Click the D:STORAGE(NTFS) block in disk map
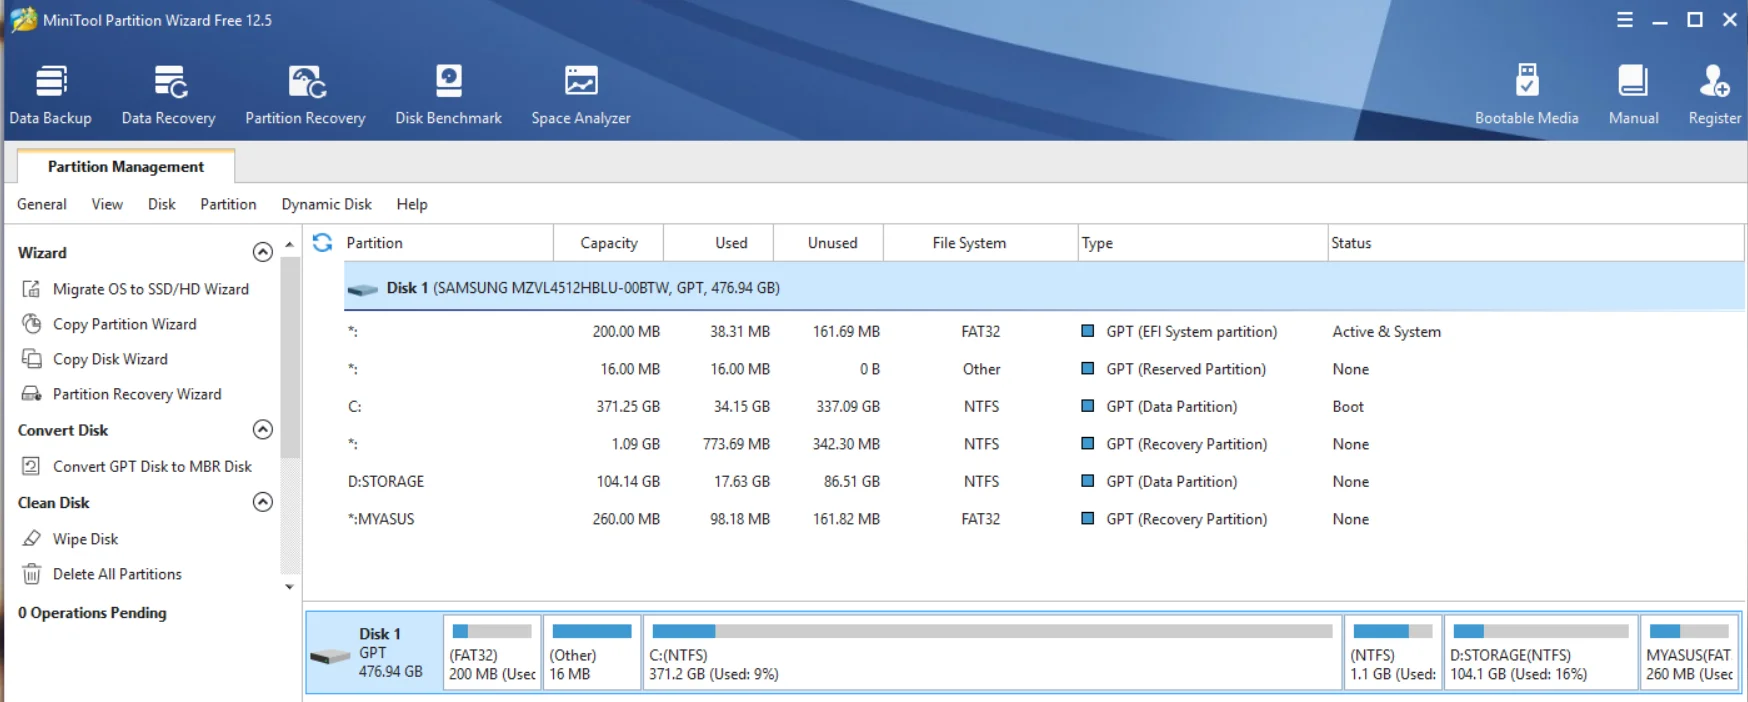1748x702 pixels. [x=1540, y=653]
